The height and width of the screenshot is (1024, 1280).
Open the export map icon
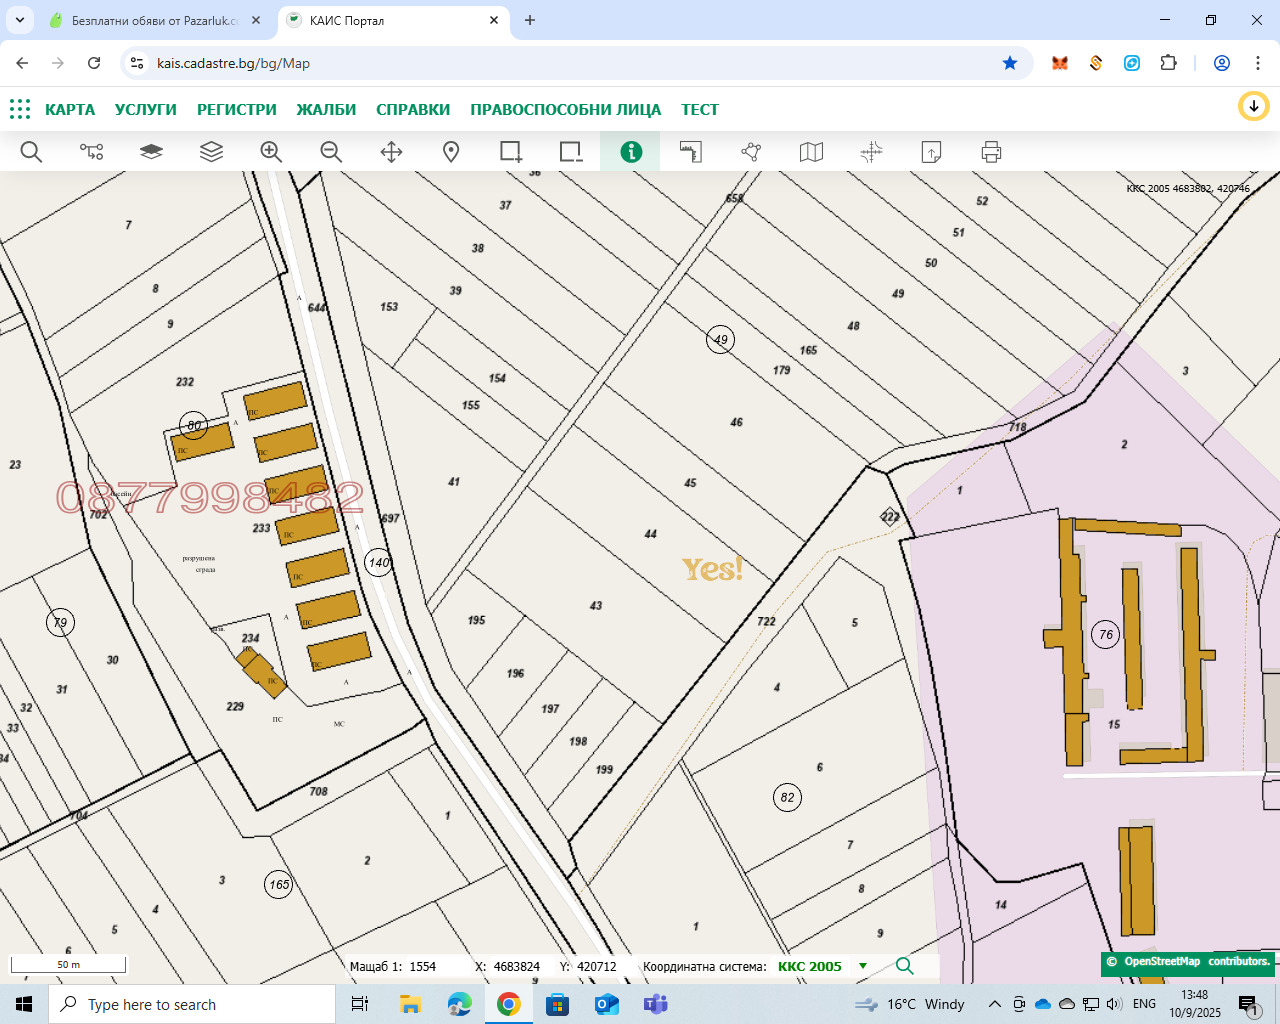[930, 152]
